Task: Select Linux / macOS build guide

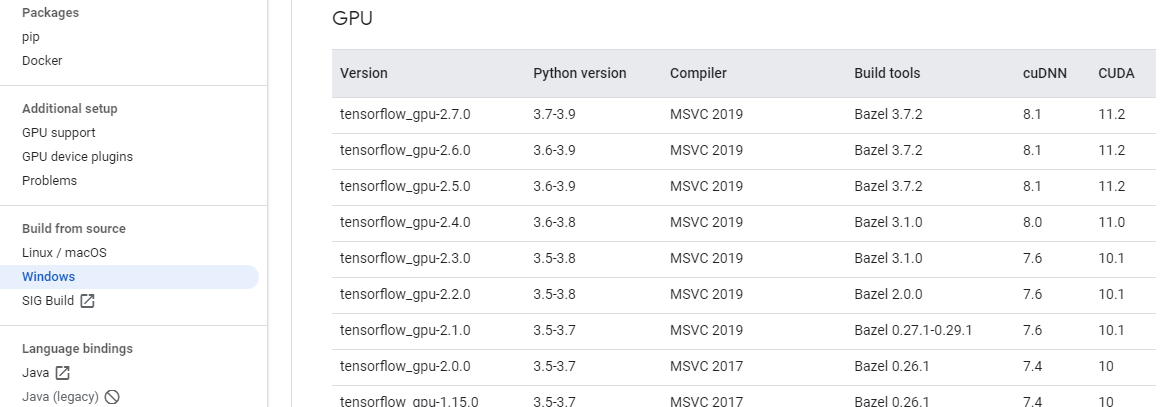Action: (x=64, y=253)
